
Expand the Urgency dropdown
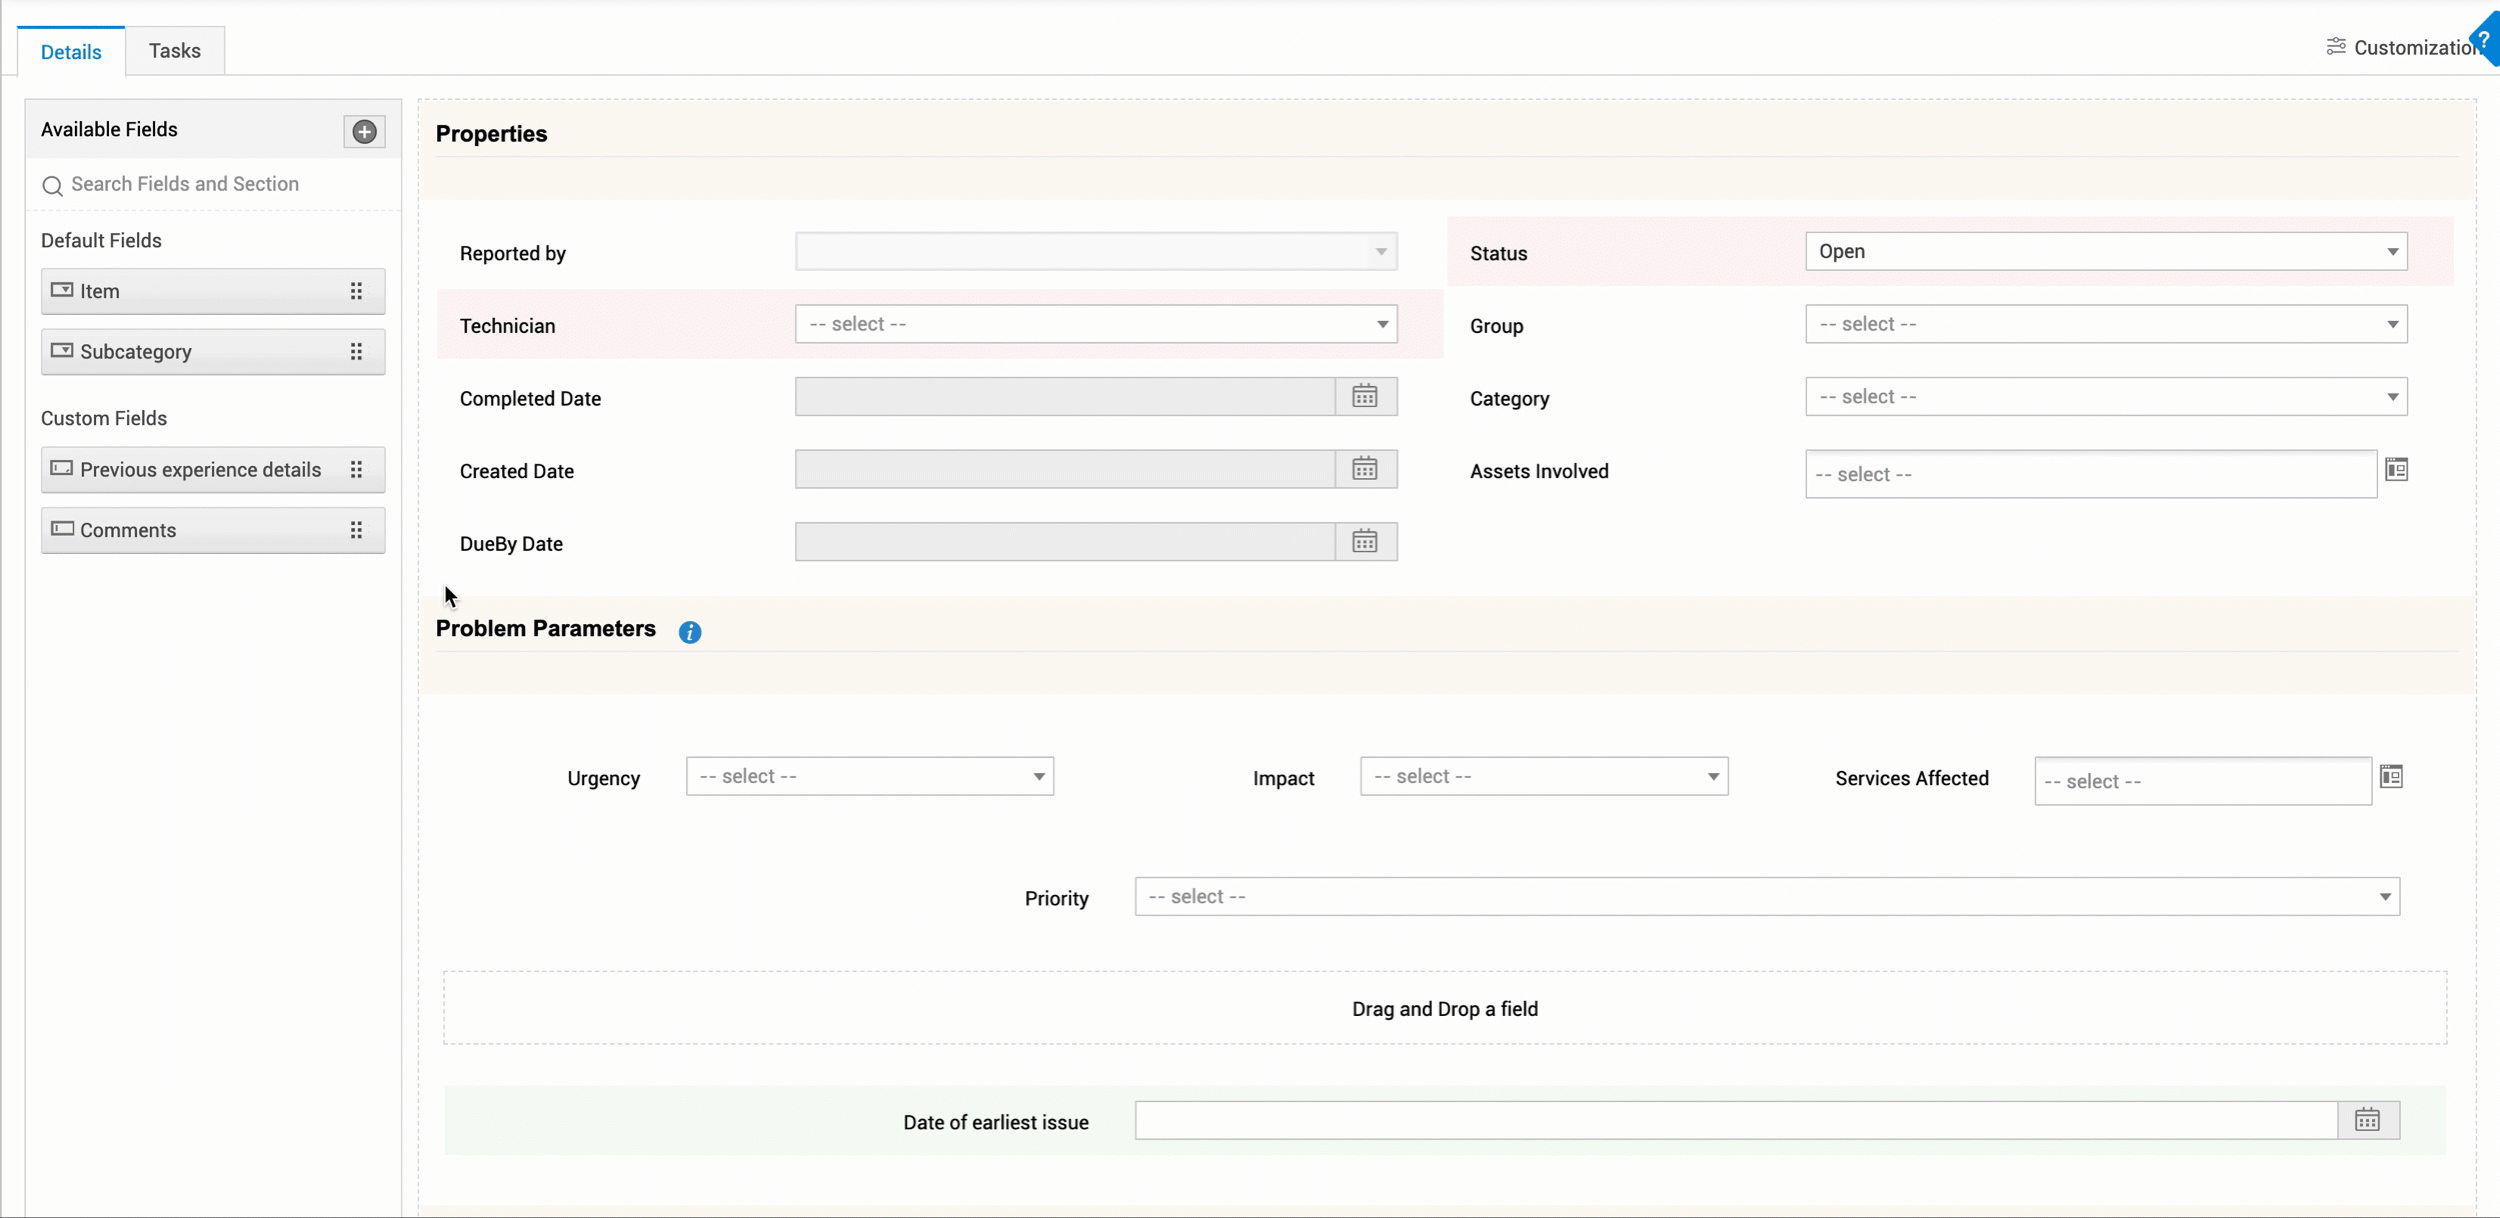[x=870, y=776]
